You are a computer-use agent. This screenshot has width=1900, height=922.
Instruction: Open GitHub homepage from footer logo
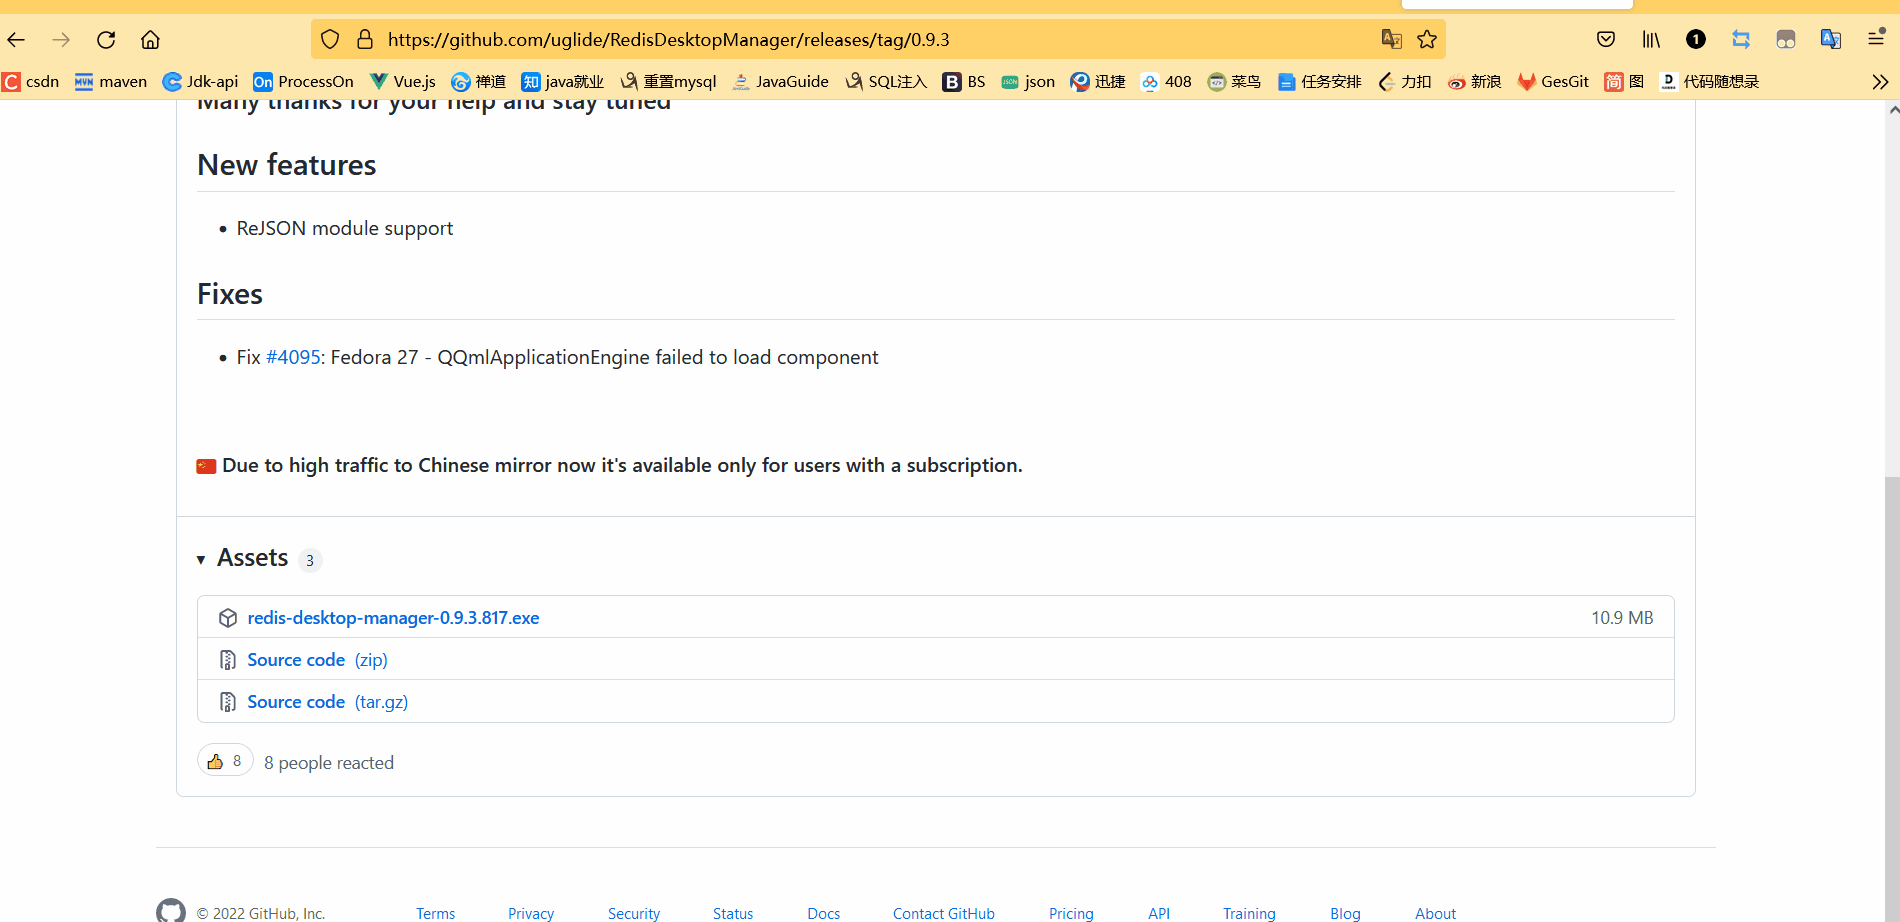171,911
